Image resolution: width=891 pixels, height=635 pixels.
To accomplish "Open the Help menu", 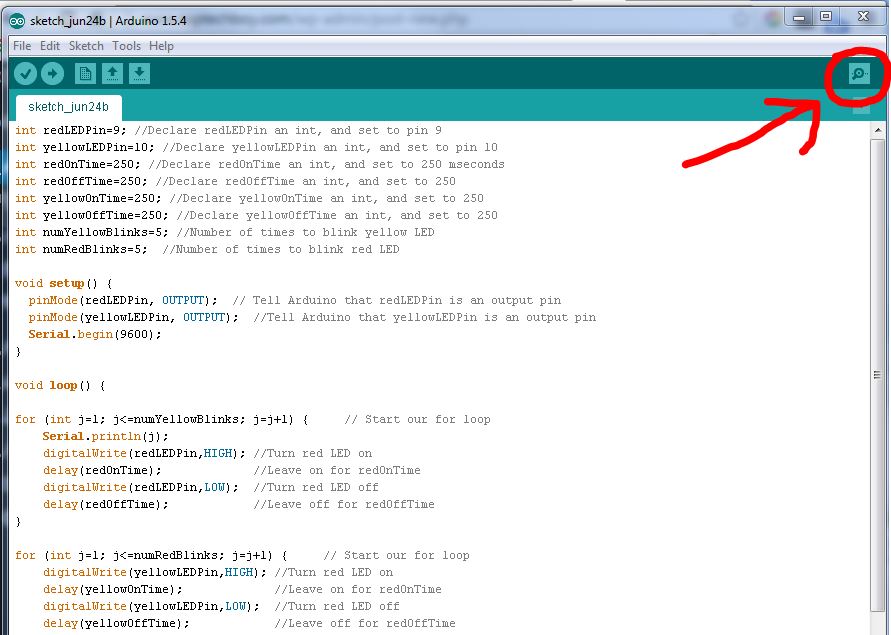I will pos(161,45).
